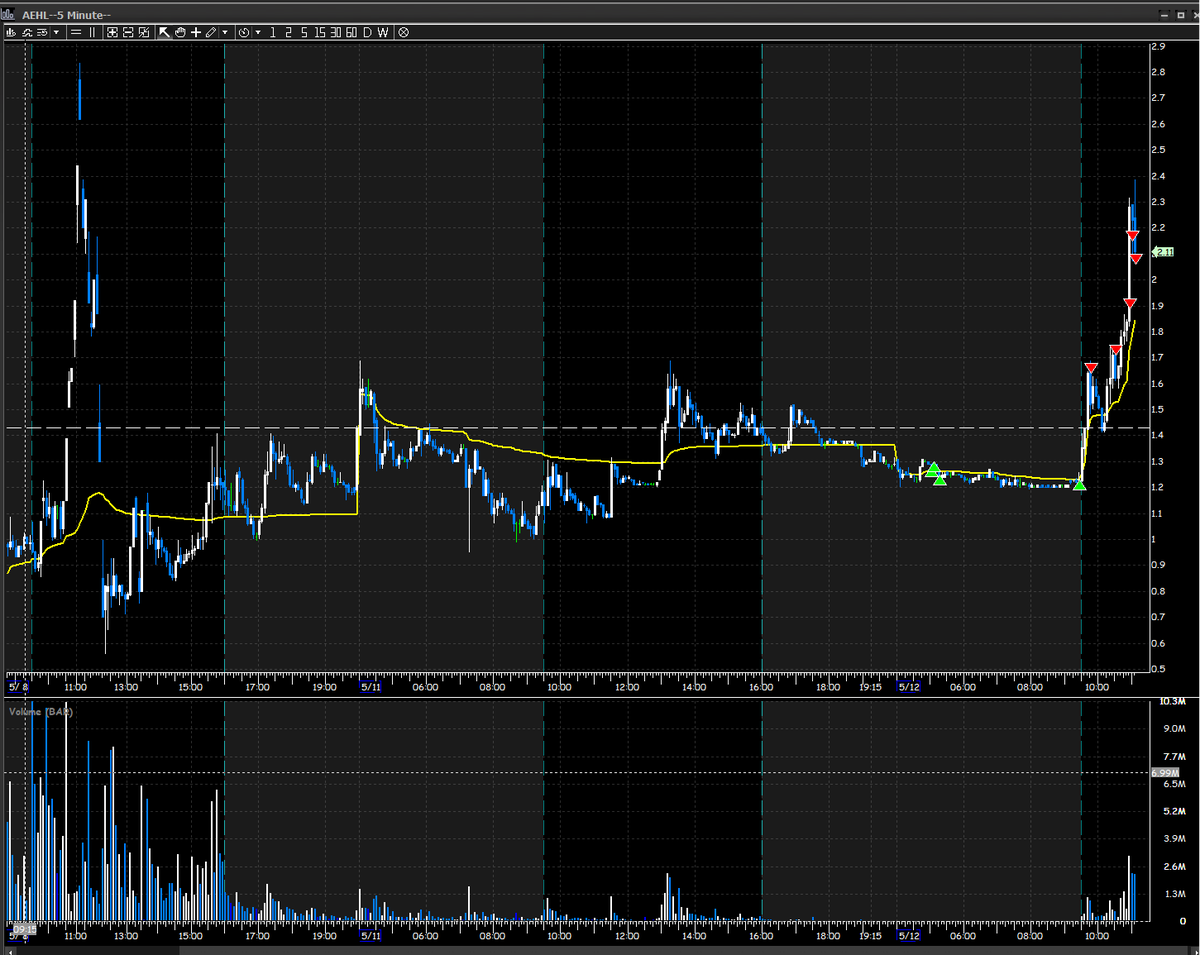Viewport: 1200px width, 955px height.
Task: Click the 6.99M volume level tag
Action: 1164,772
